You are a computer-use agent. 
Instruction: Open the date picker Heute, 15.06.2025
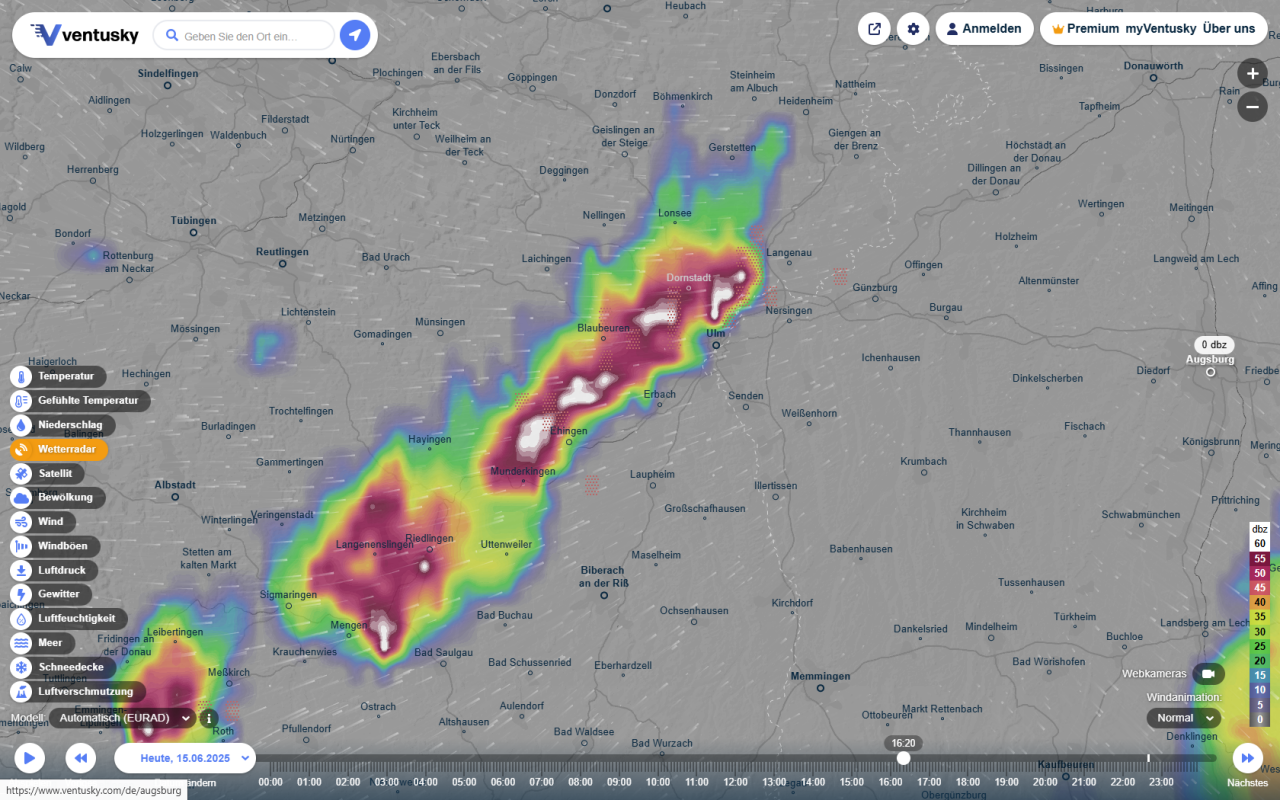point(185,758)
